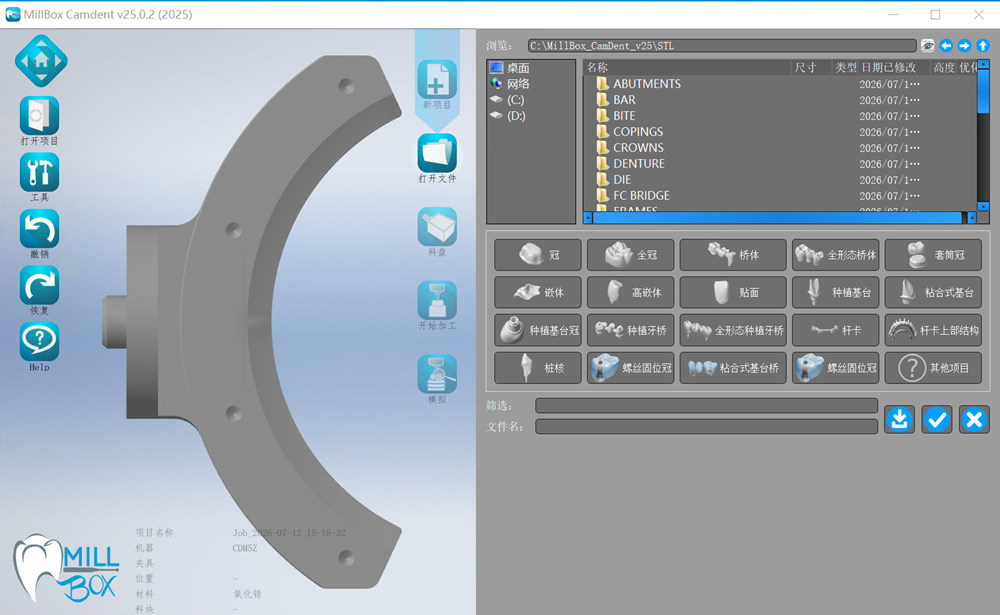
Task: Click the 料盘 disc icon
Action: pyautogui.click(x=437, y=226)
